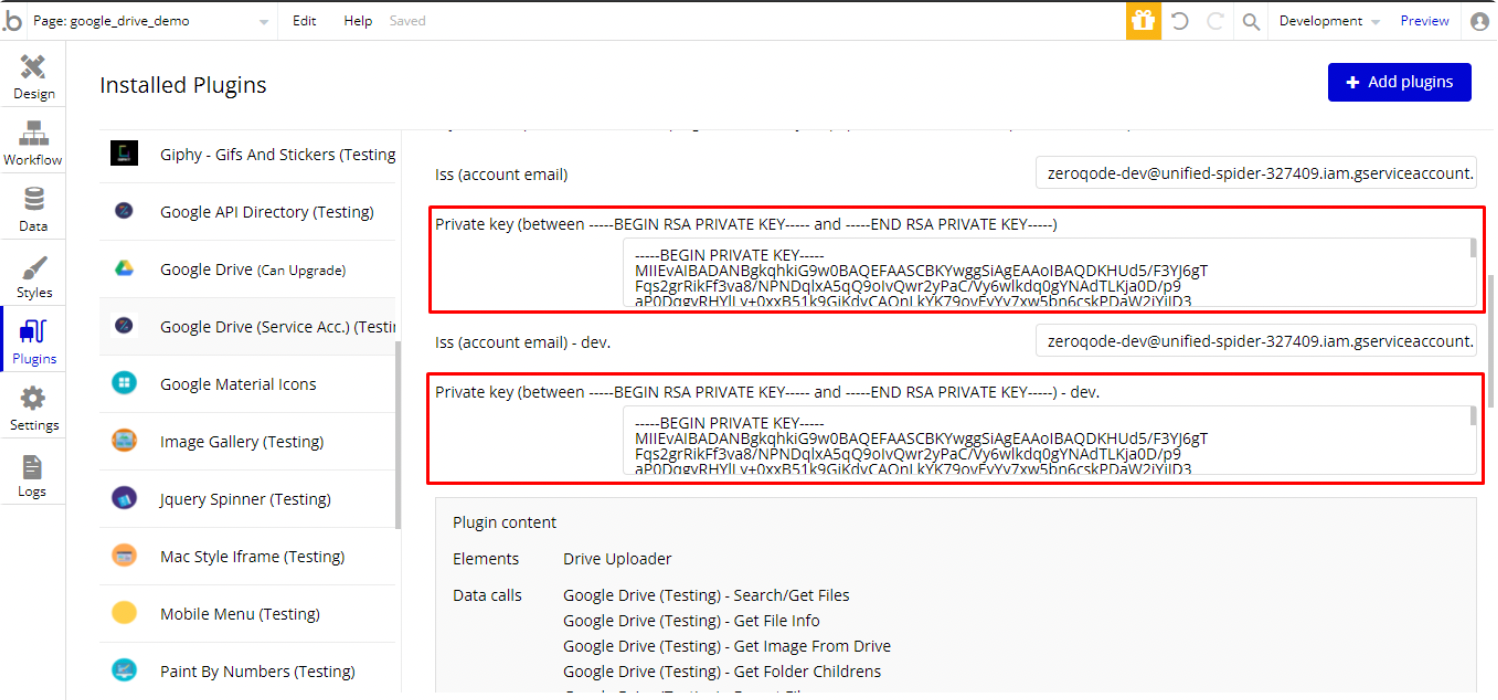This screenshot has height=700, width=1498.
Task: Select Jquery Spinner (Testing) plugin
Action: [x=248, y=499]
